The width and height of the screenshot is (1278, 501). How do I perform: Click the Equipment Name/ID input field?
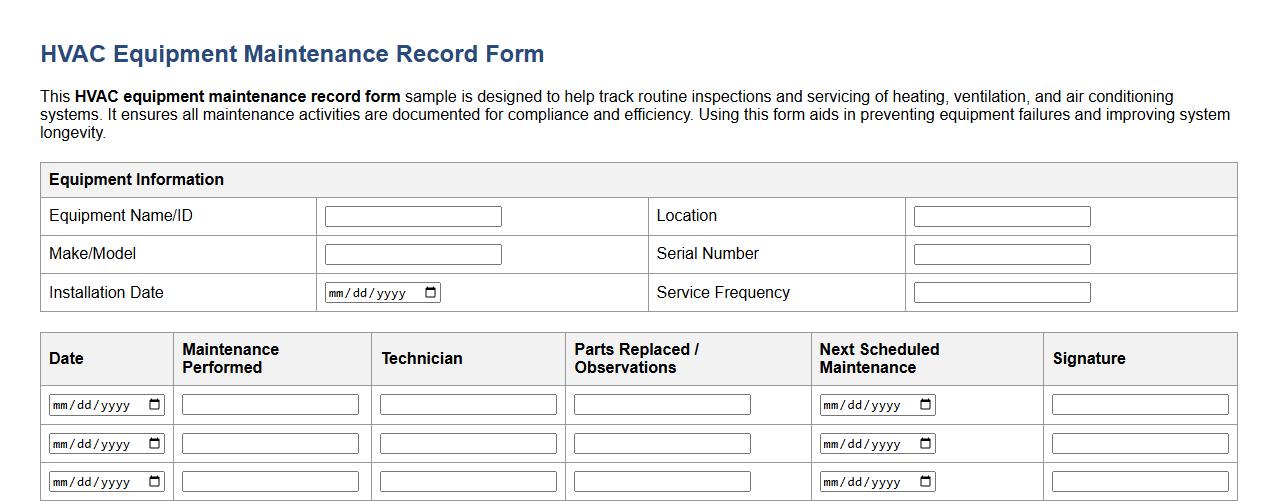click(413, 216)
